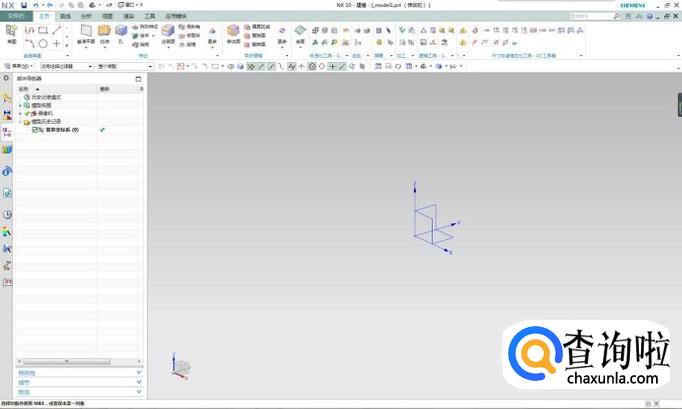Switch to the View ribbon tab
The image size is (682, 409).
point(107,16)
